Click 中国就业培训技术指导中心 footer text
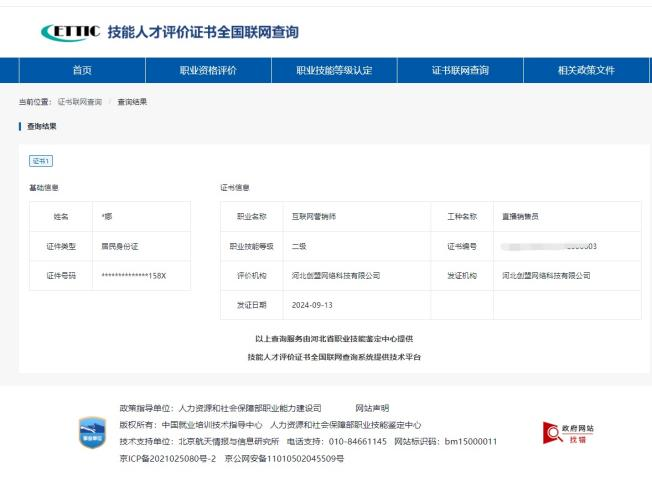Image resolution: width=652 pixels, height=481 pixels. click(x=212, y=425)
